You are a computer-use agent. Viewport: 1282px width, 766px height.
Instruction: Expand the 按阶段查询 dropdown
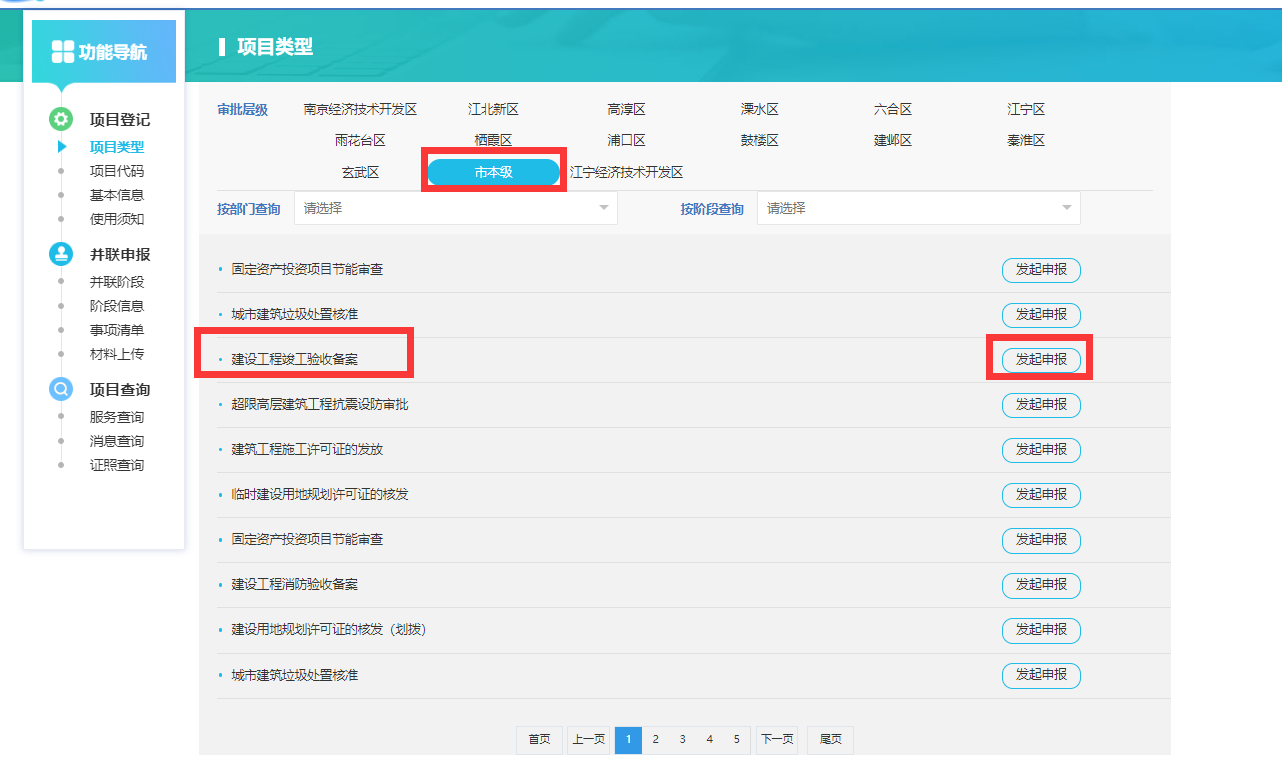[x=918, y=208]
